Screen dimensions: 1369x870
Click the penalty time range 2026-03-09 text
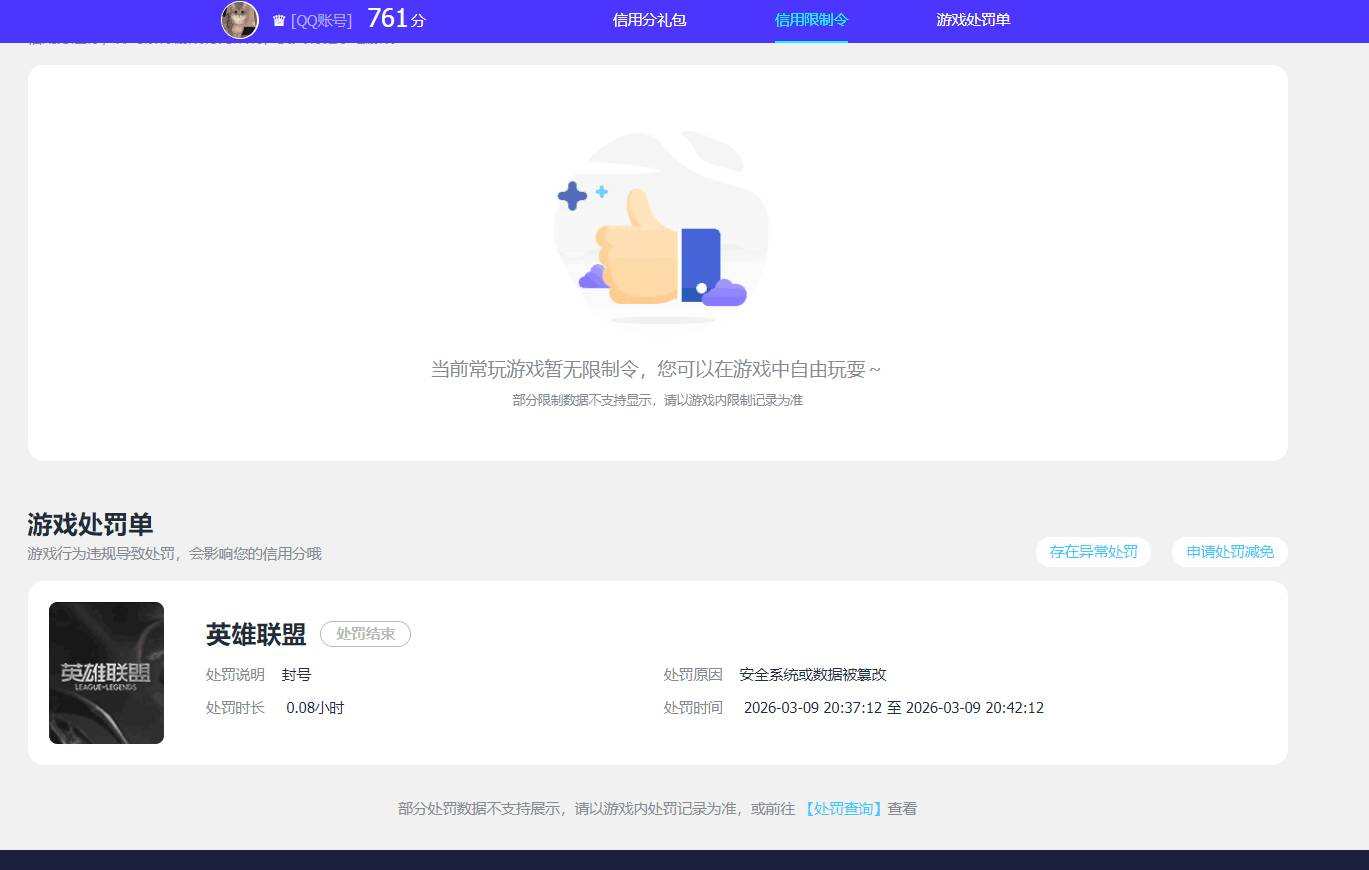tap(894, 708)
